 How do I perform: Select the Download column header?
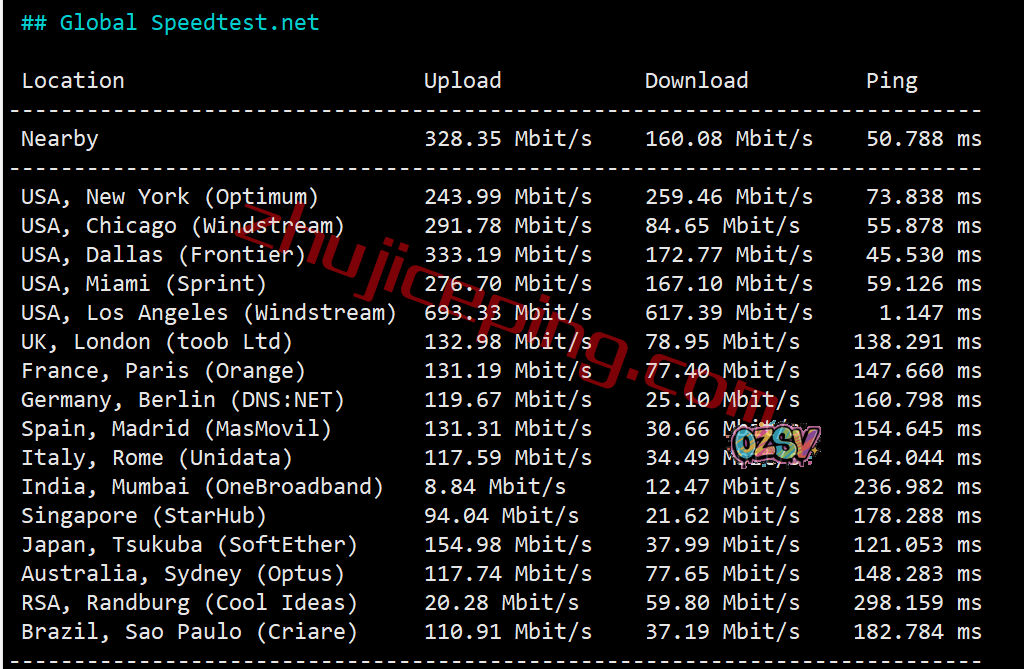pos(696,80)
